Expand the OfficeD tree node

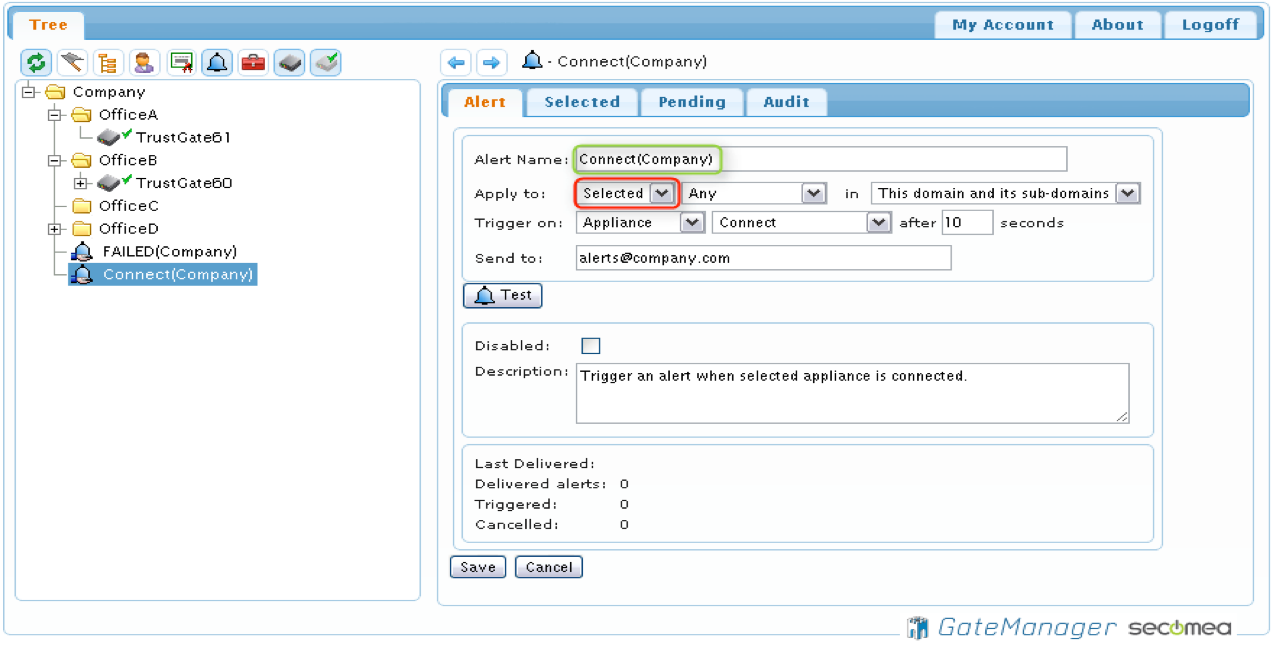coord(55,229)
